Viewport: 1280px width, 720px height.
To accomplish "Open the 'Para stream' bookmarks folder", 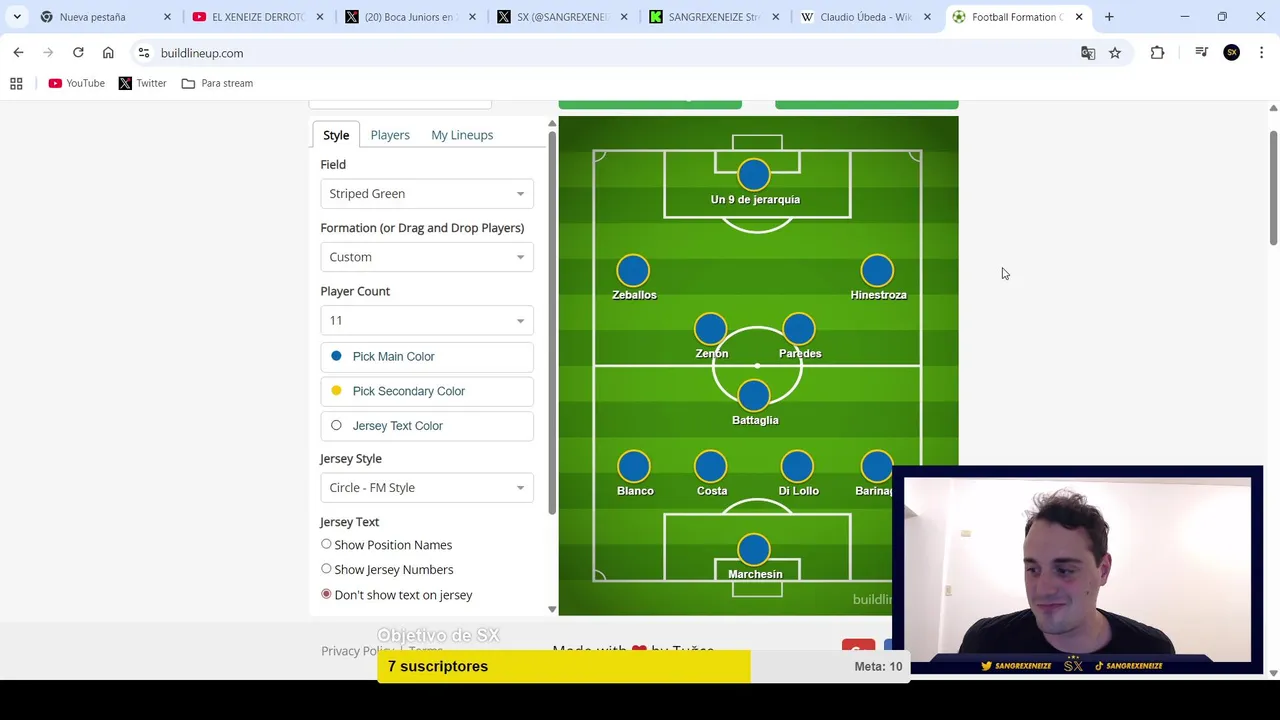I will pyautogui.click(x=217, y=83).
